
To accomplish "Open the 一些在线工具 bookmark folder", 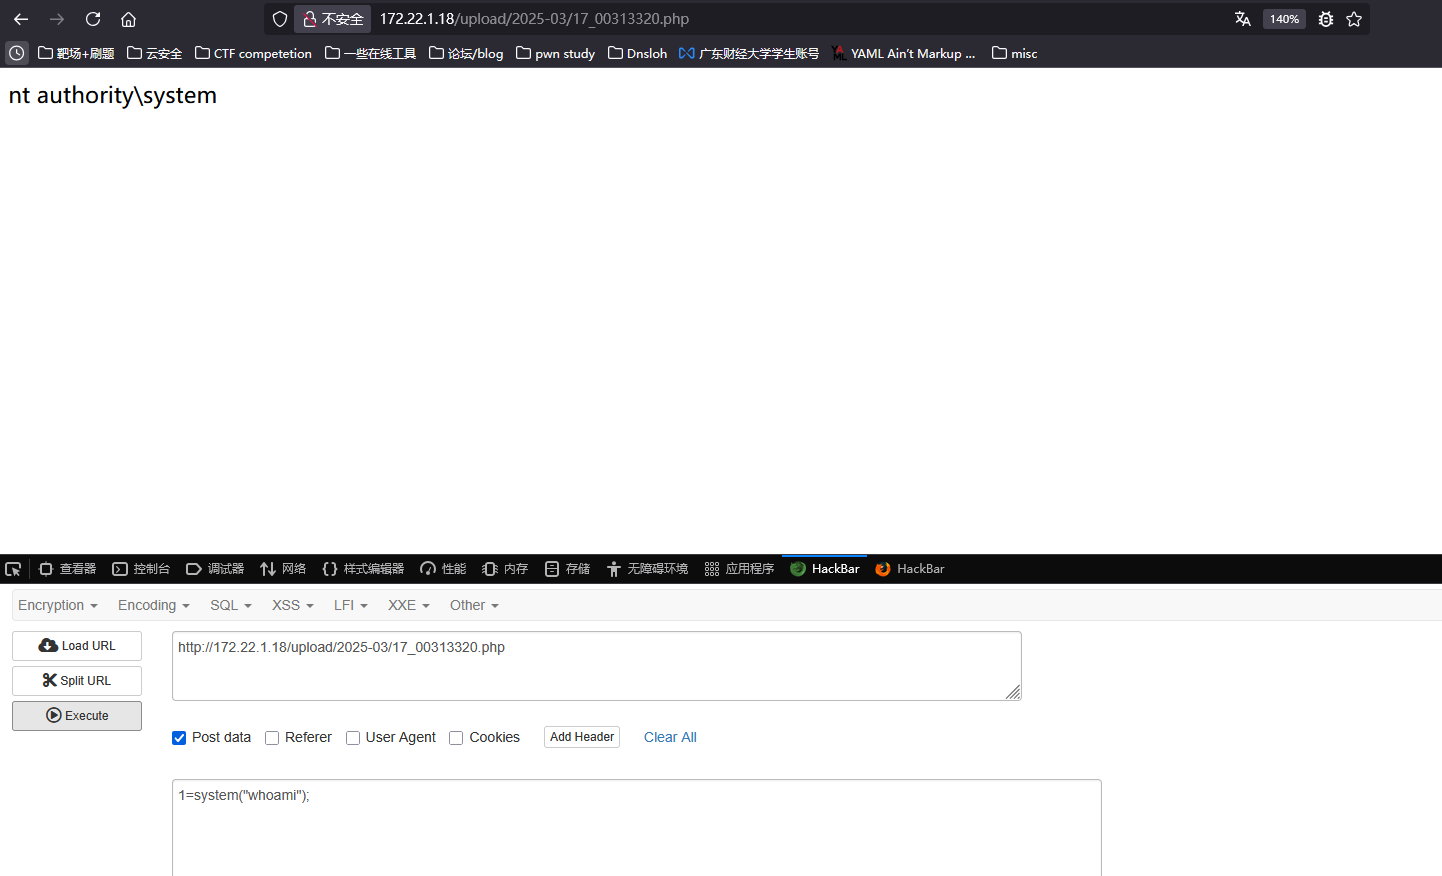I will click(x=371, y=53).
